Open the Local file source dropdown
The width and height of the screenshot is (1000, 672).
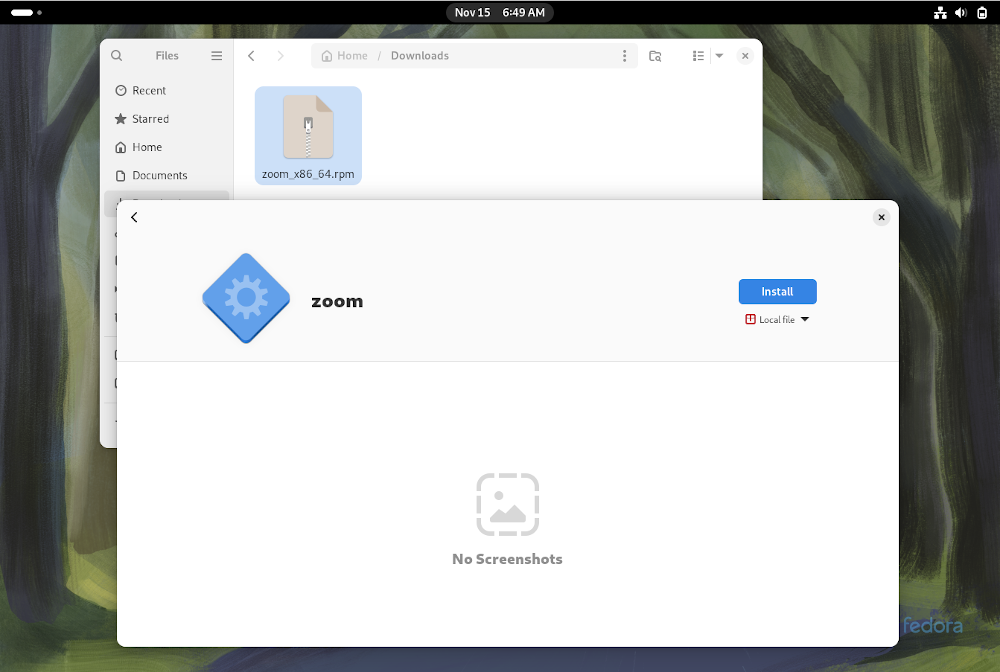(777, 318)
